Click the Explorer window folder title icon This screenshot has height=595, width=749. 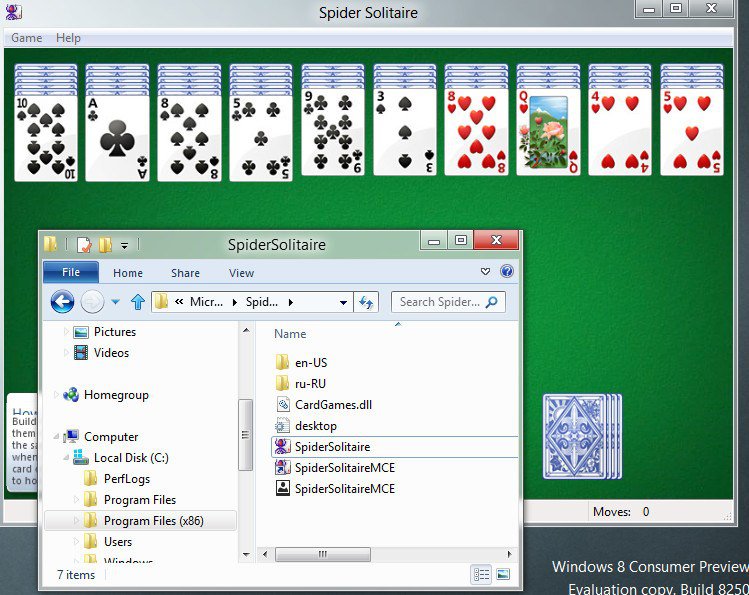[x=51, y=244]
